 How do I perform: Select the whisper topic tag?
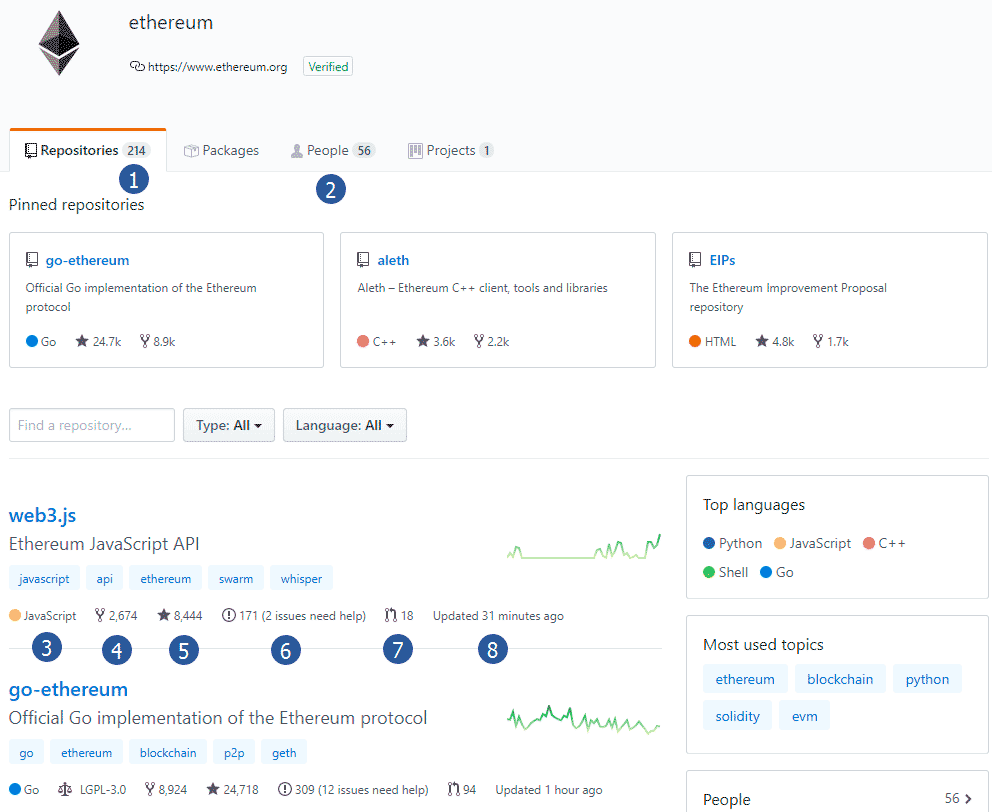click(301, 578)
